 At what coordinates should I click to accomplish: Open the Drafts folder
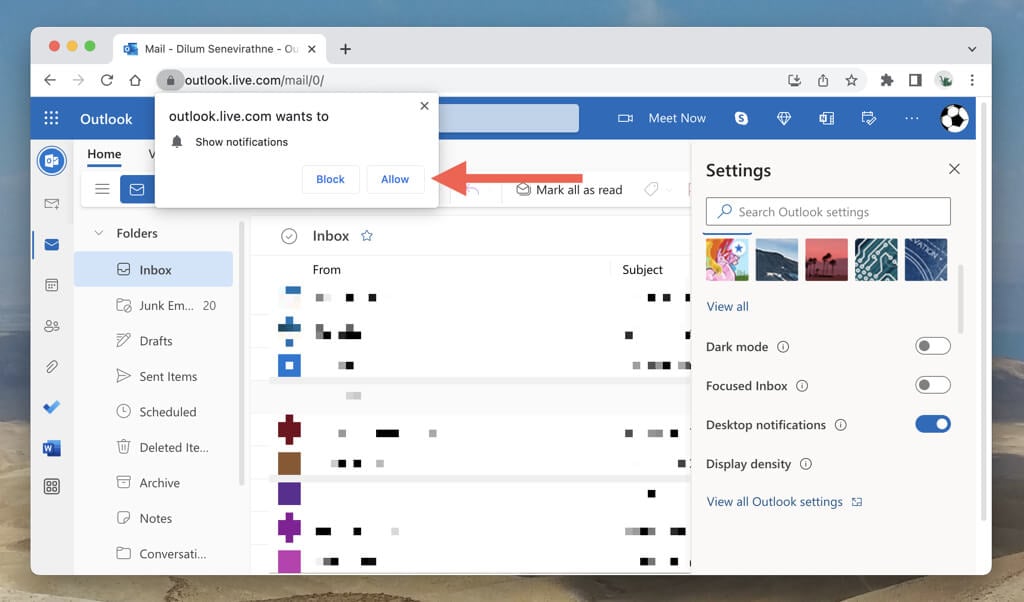point(153,340)
